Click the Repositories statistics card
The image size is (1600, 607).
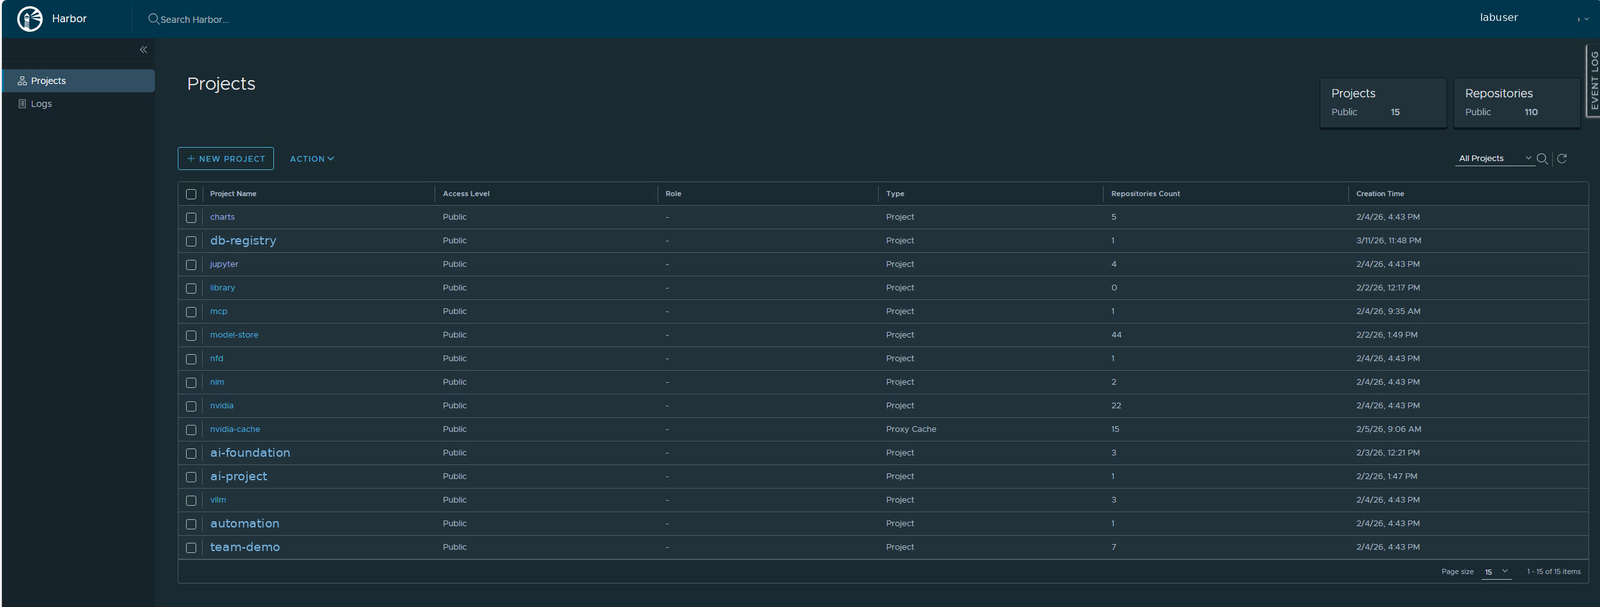[x=1516, y=103]
